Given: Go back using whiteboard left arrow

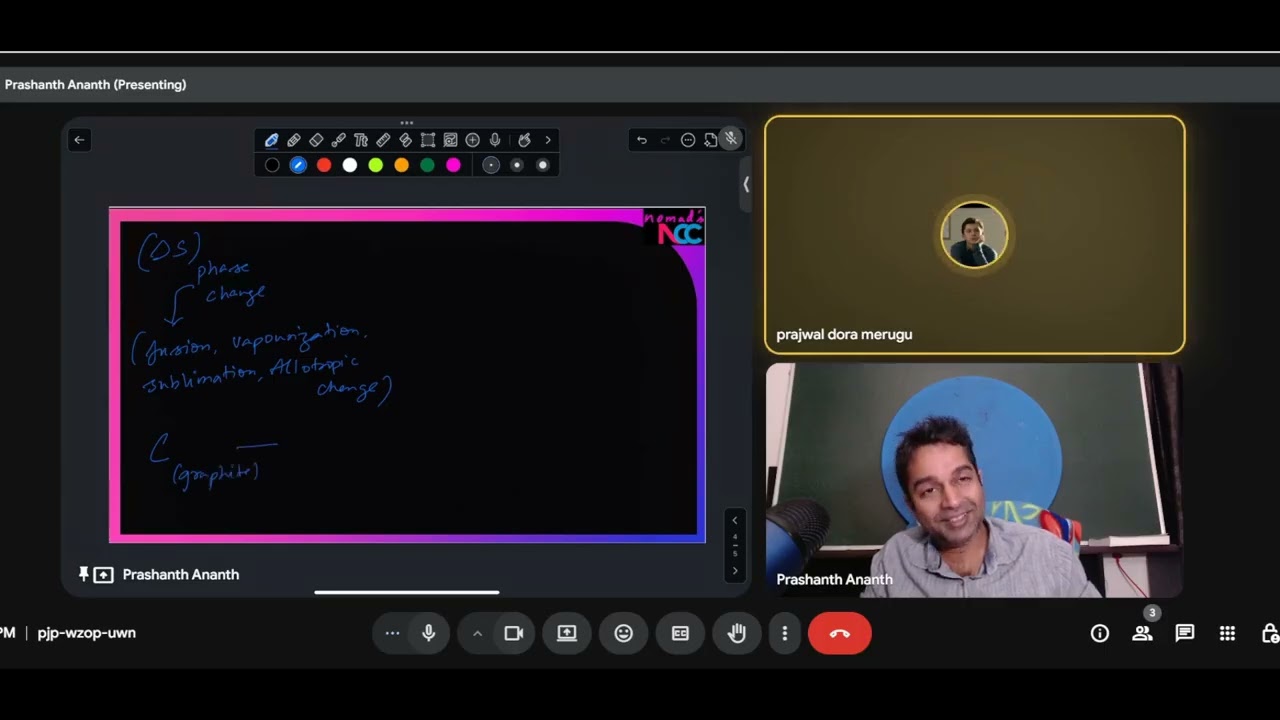Looking at the screenshot, I should (x=79, y=140).
